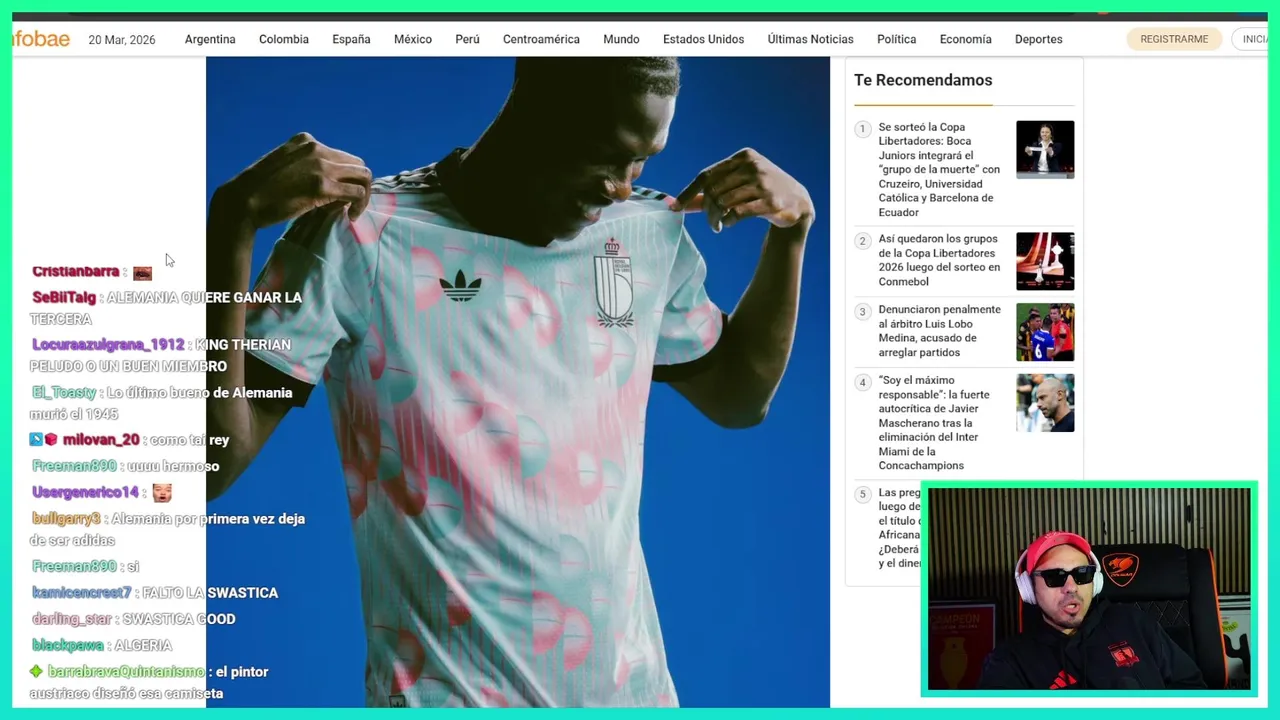
Task: Click chat username bullgarry3
Action: [66, 519]
